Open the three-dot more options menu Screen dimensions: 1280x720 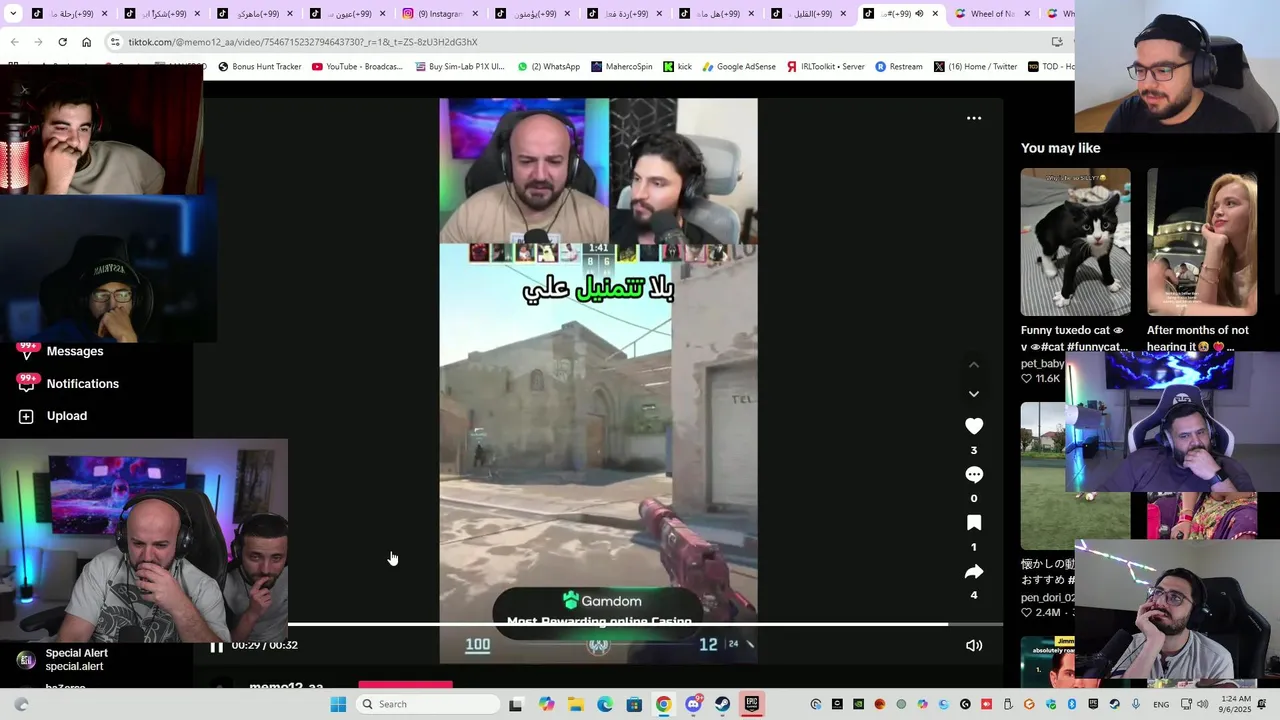tap(974, 118)
